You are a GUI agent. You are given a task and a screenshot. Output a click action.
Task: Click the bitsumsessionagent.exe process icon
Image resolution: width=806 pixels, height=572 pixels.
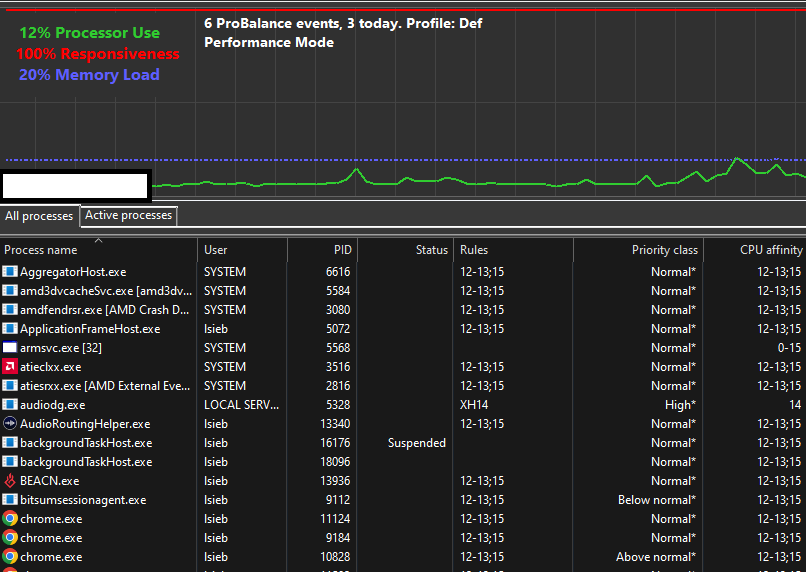pos(10,500)
